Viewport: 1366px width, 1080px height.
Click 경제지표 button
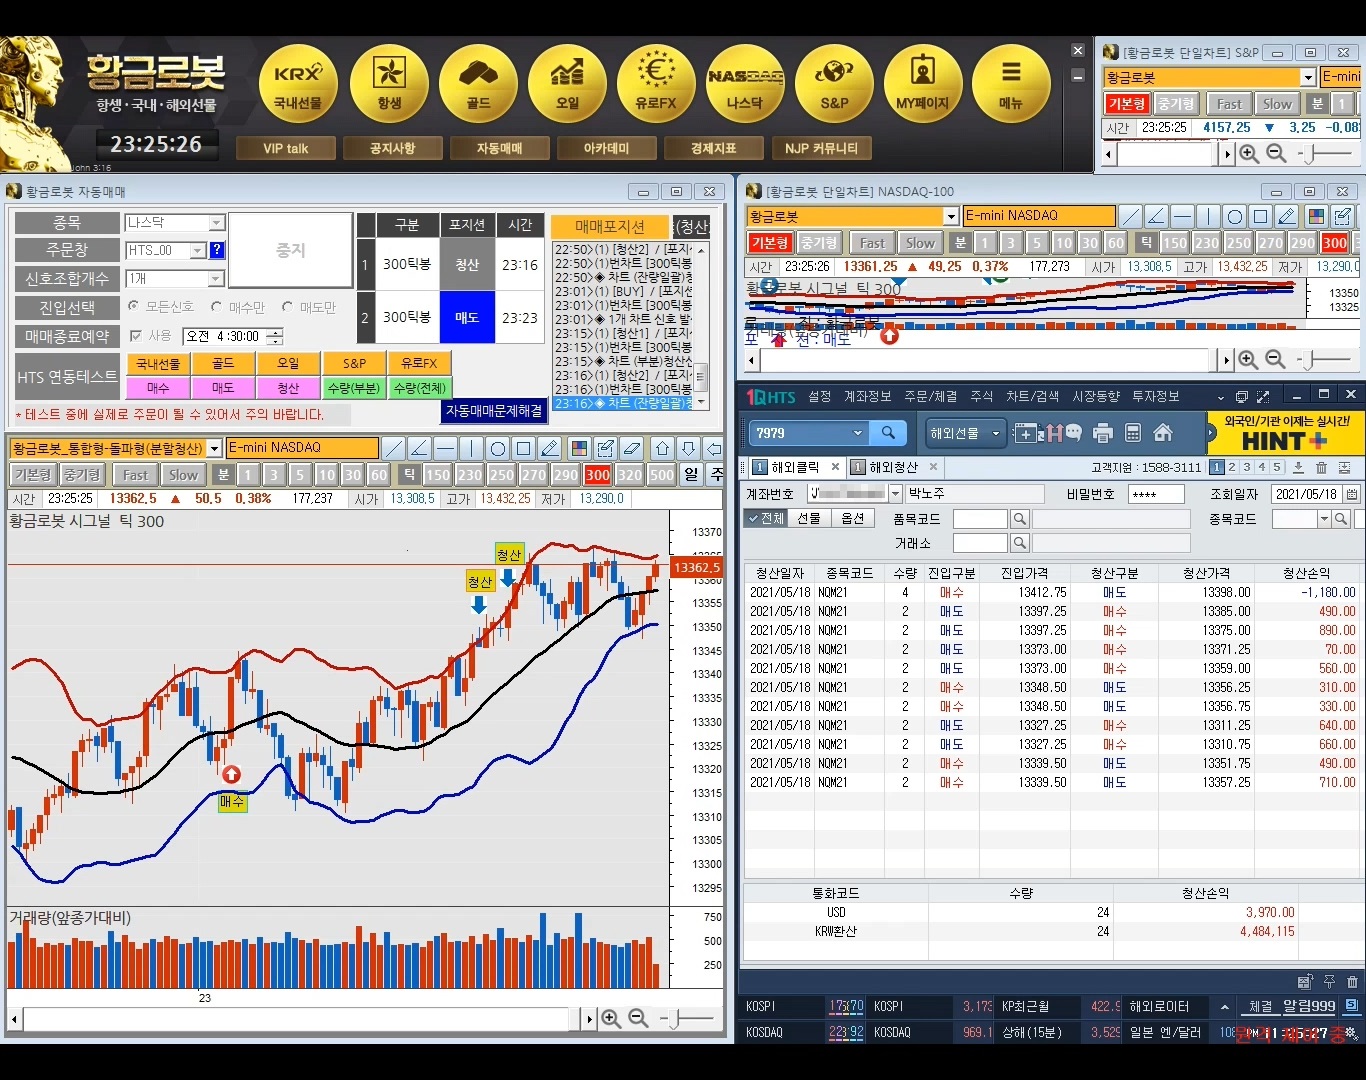tap(713, 148)
